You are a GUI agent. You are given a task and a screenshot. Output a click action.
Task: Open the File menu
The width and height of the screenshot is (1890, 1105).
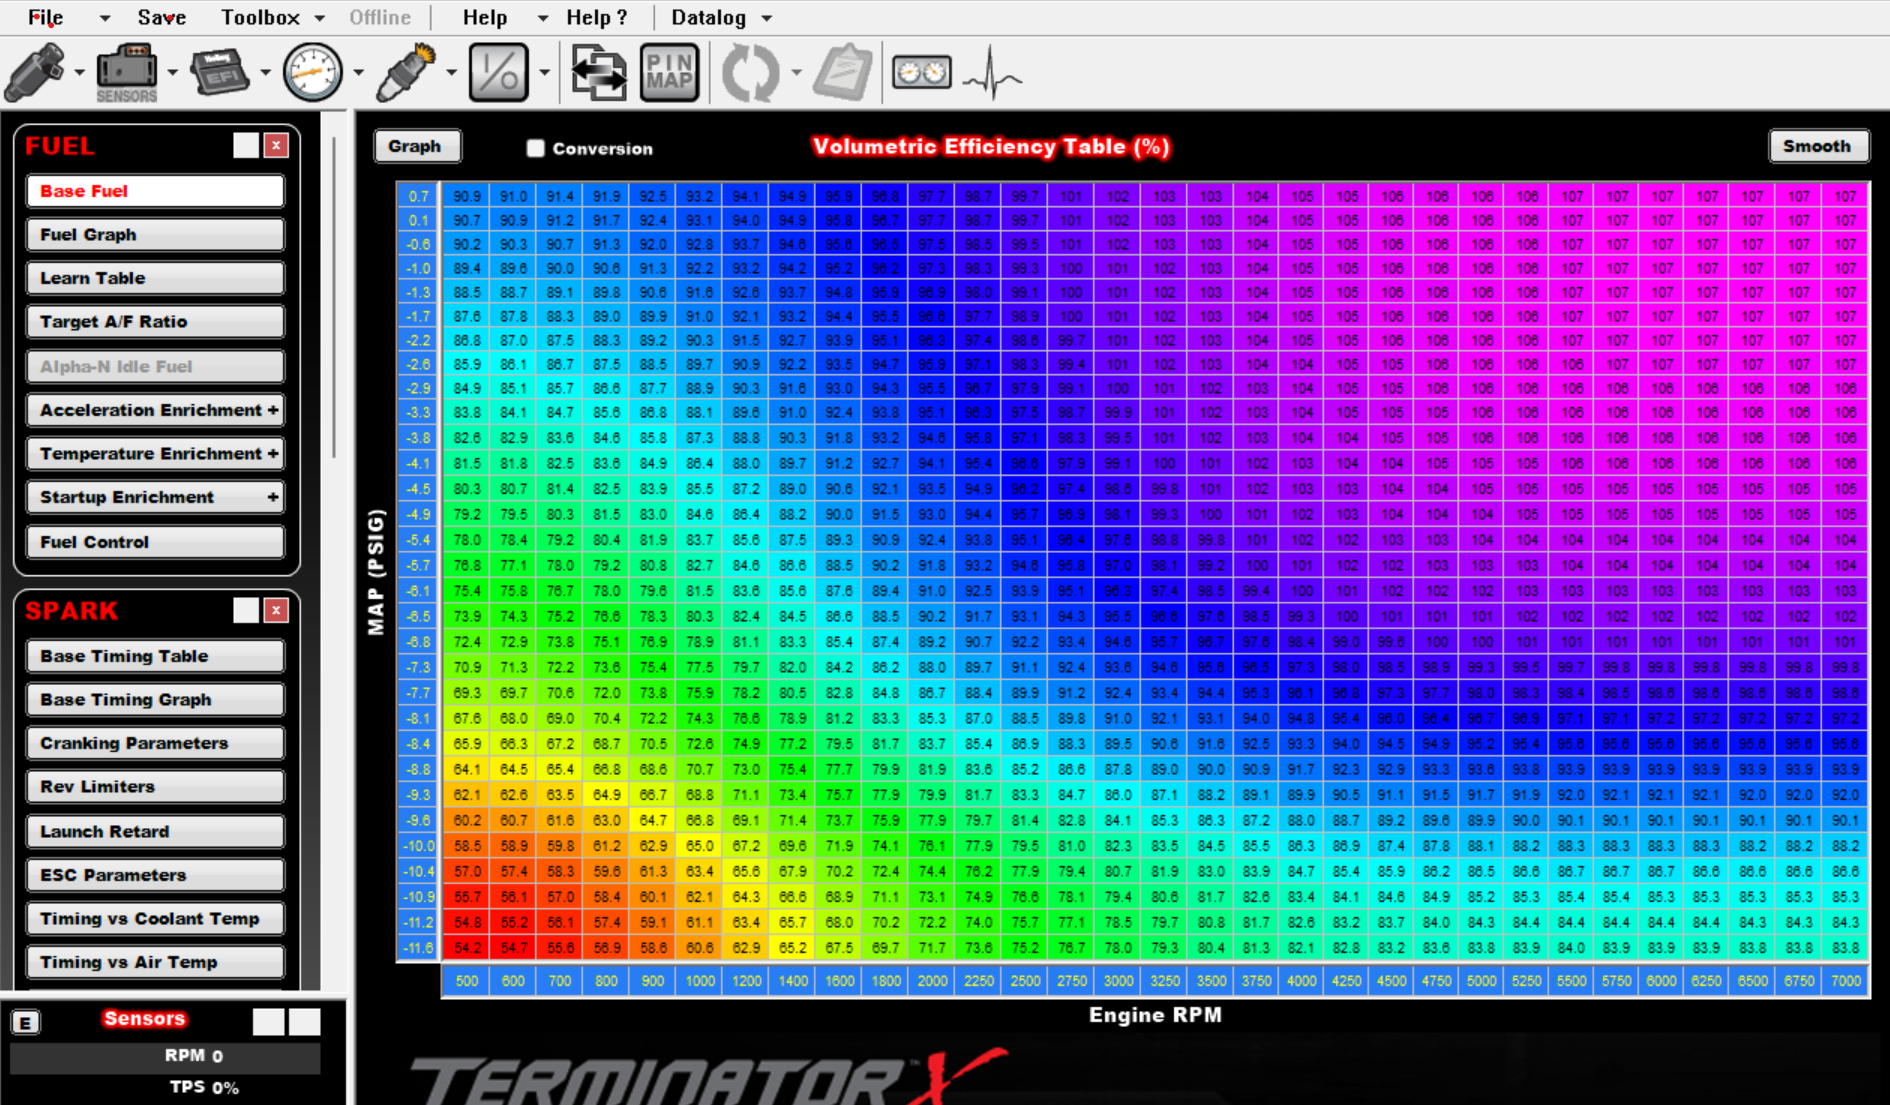tap(45, 18)
